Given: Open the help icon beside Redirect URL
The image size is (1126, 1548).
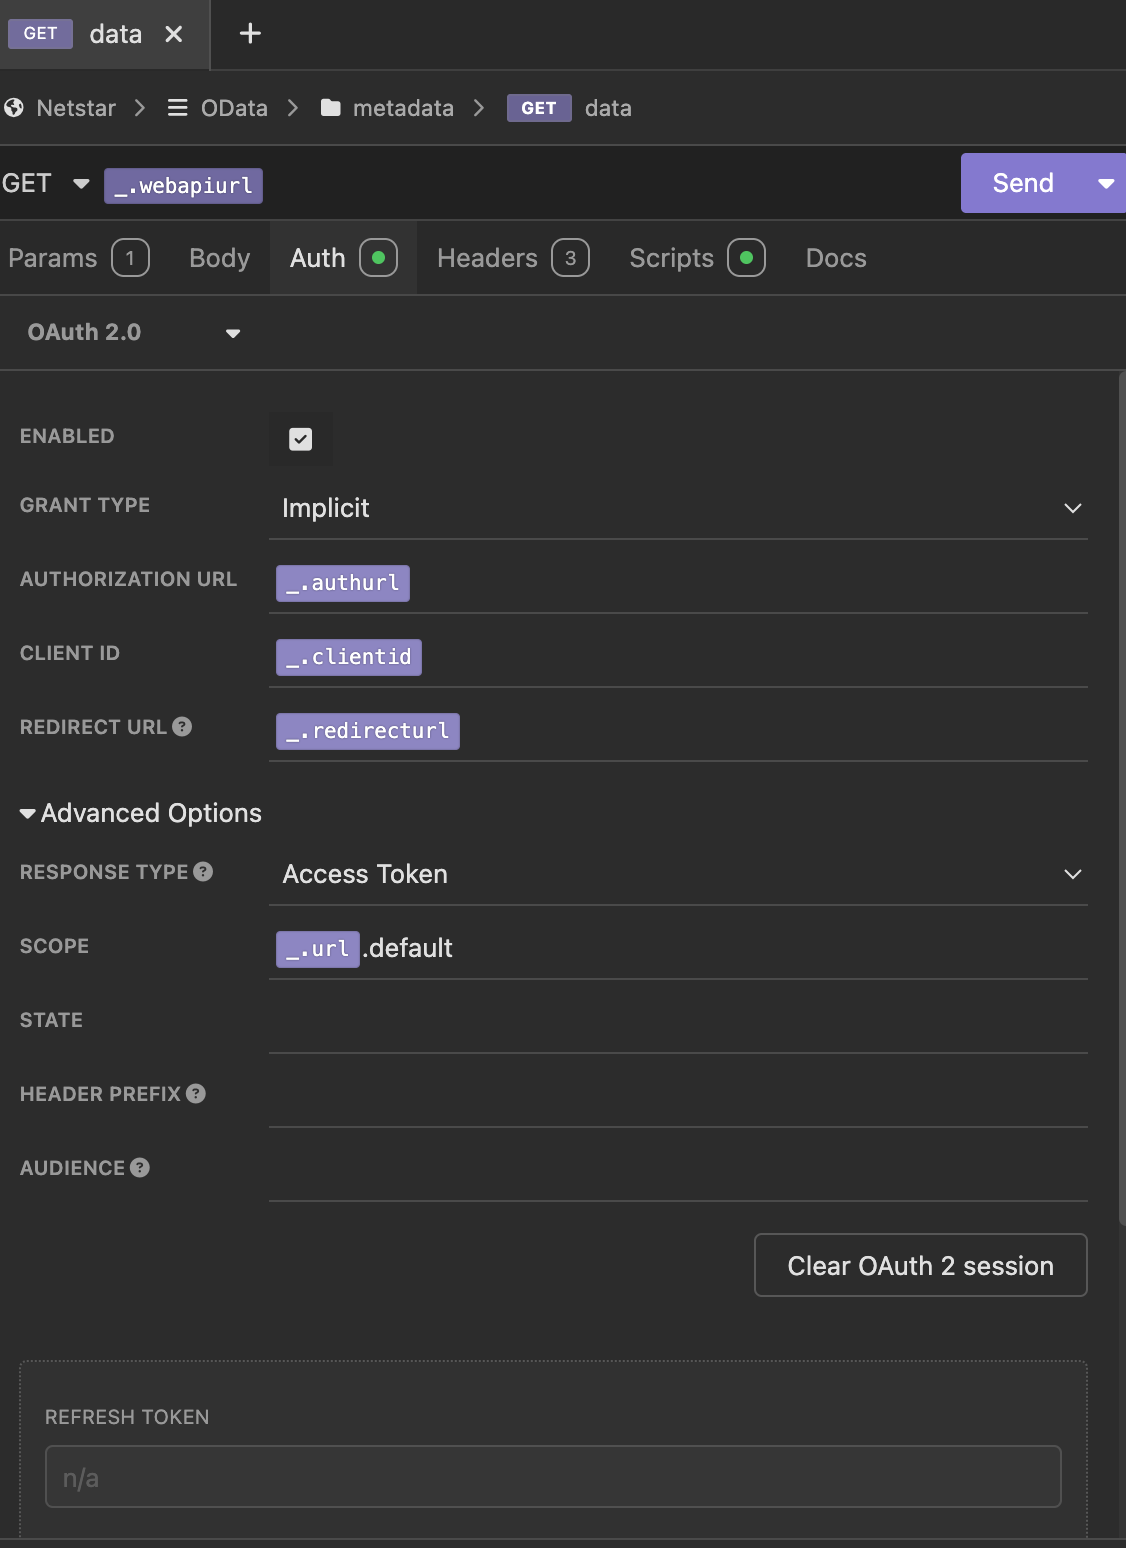Looking at the screenshot, I should (182, 727).
